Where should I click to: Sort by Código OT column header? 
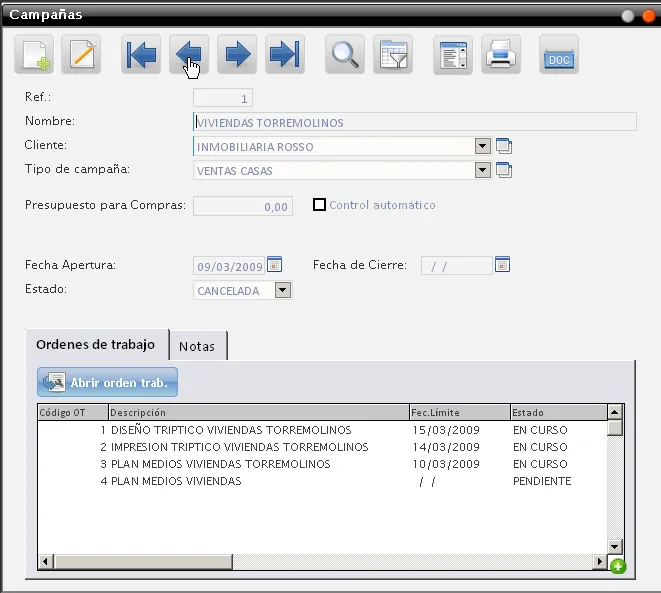73,412
